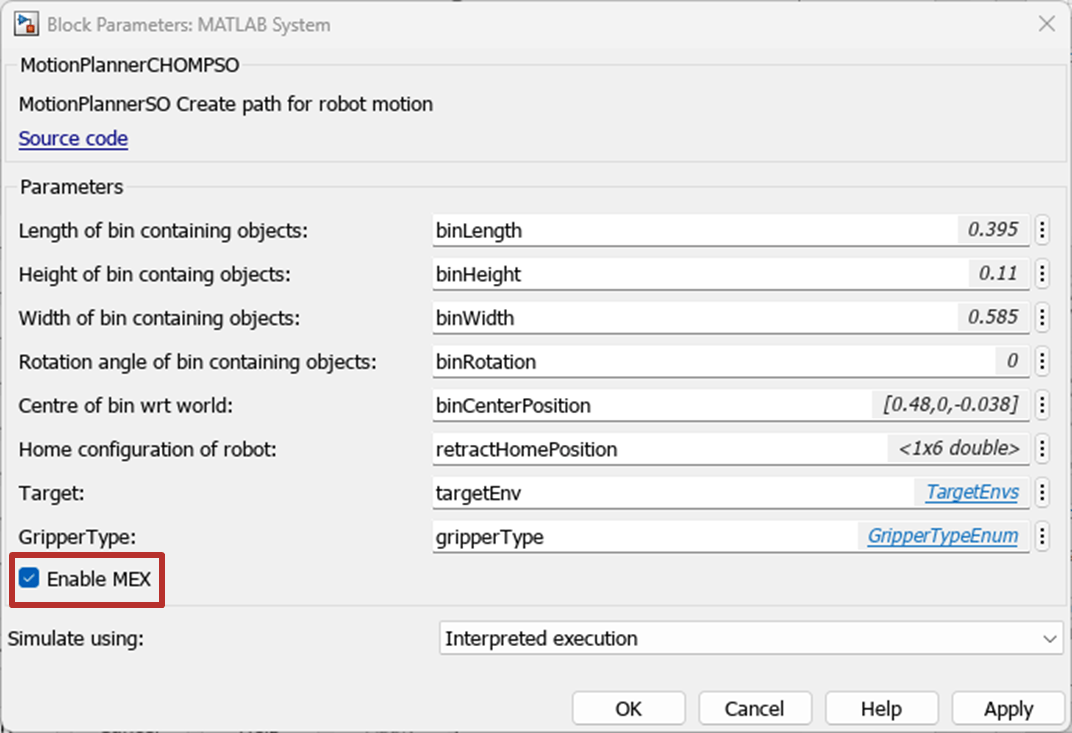Open Help for this block
The height and width of the screenshot is (733, 1072).
point(881,709)
